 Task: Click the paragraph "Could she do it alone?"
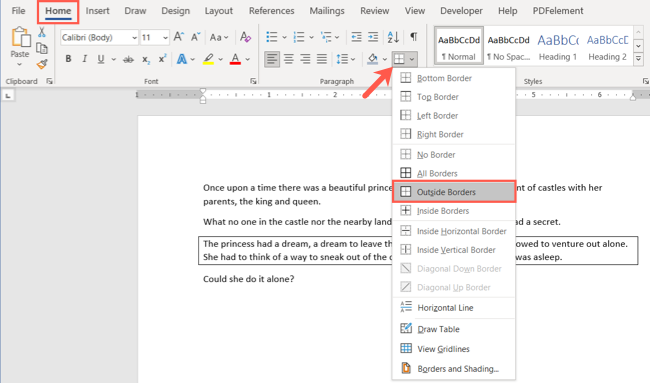coord(249,279)
